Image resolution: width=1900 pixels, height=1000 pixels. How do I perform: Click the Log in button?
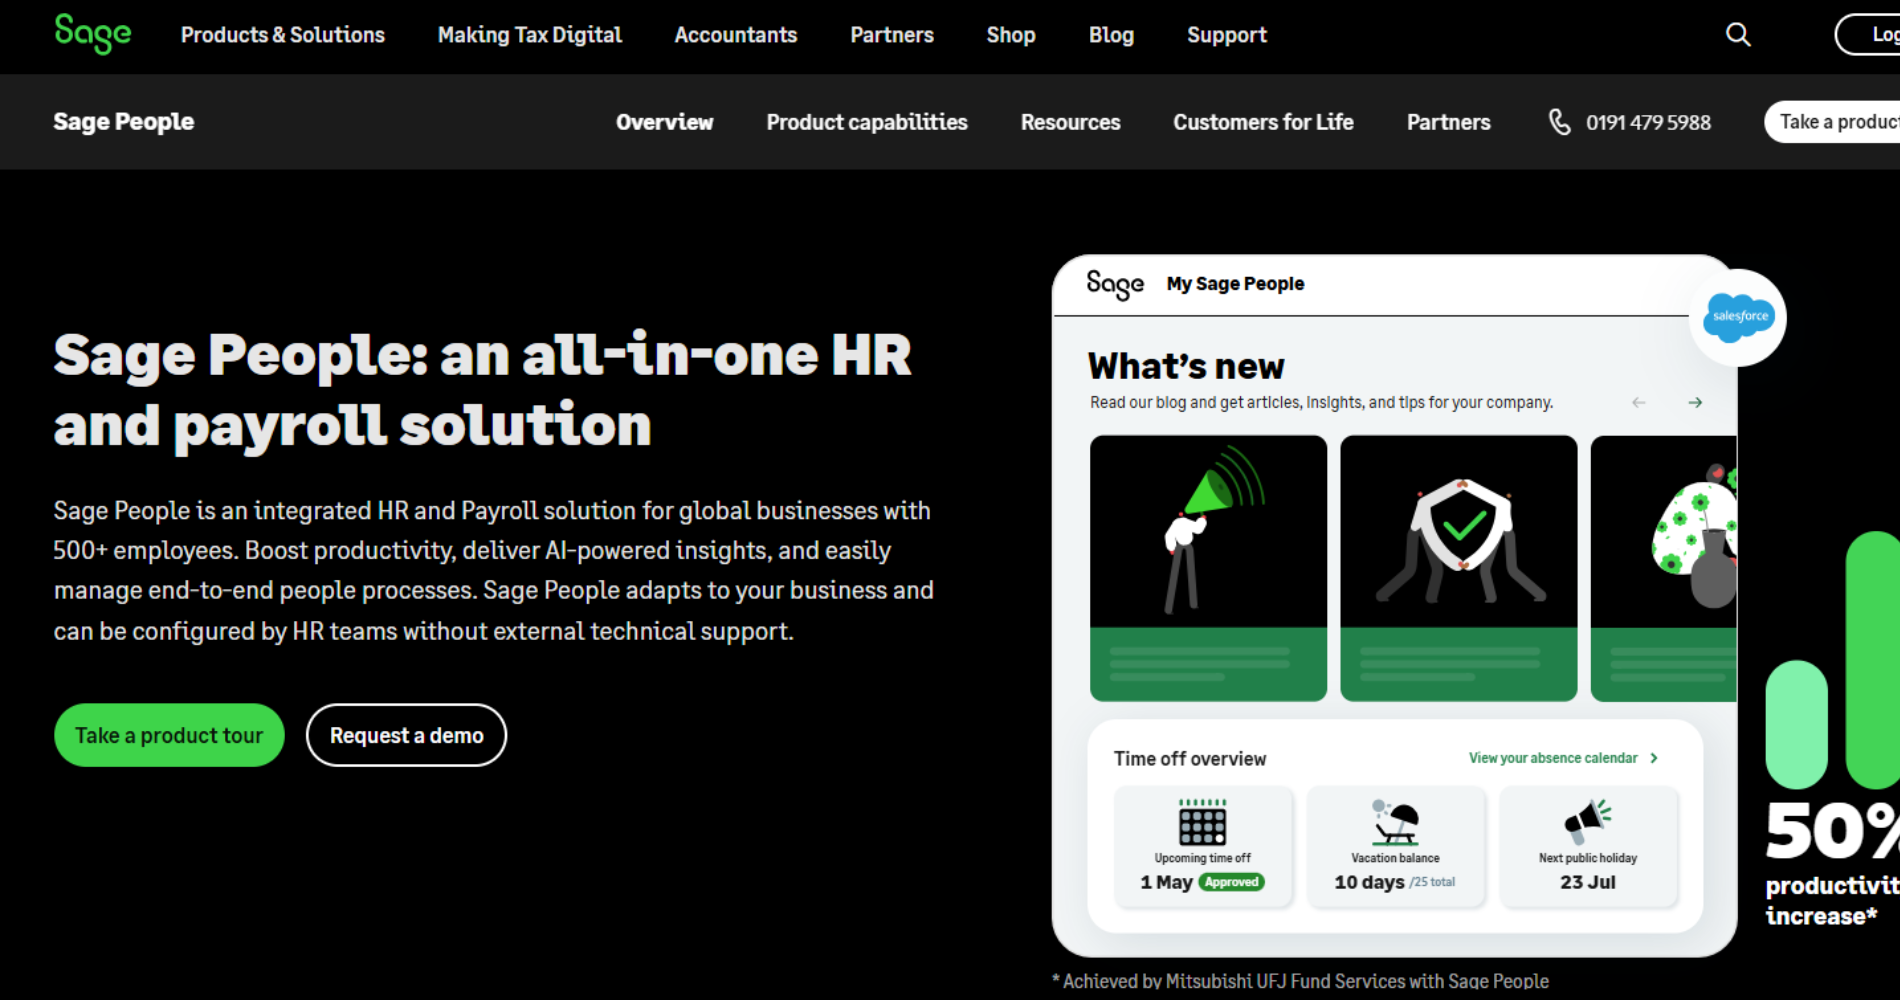click(x=1867, y=35)
